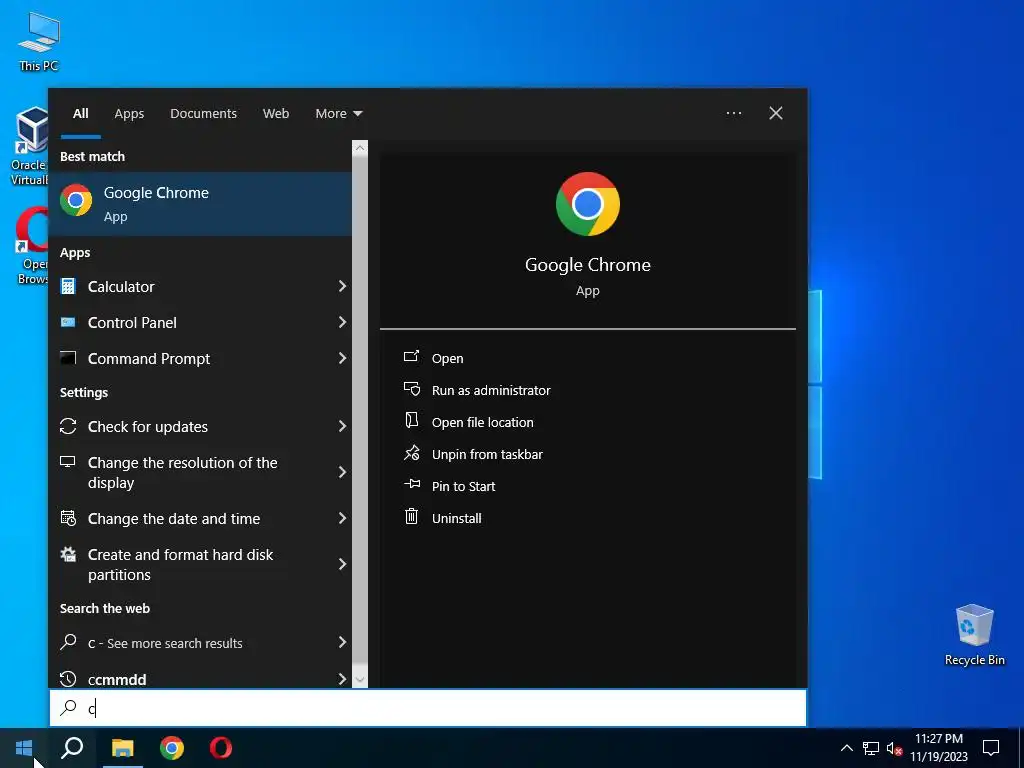Click the Control Panel icon in results
Viewport: 1024px width, 768px height.
[x=68, y=322]
